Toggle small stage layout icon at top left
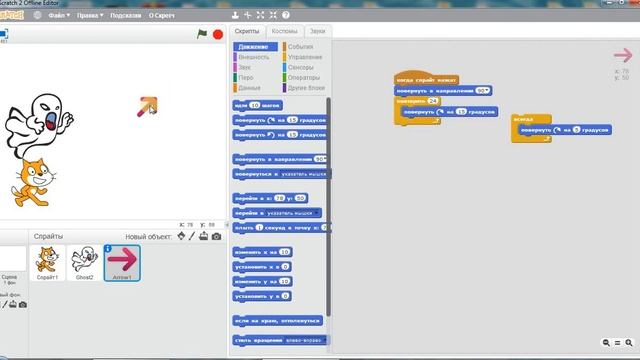640x360 pixels. (x=4, y=34)
